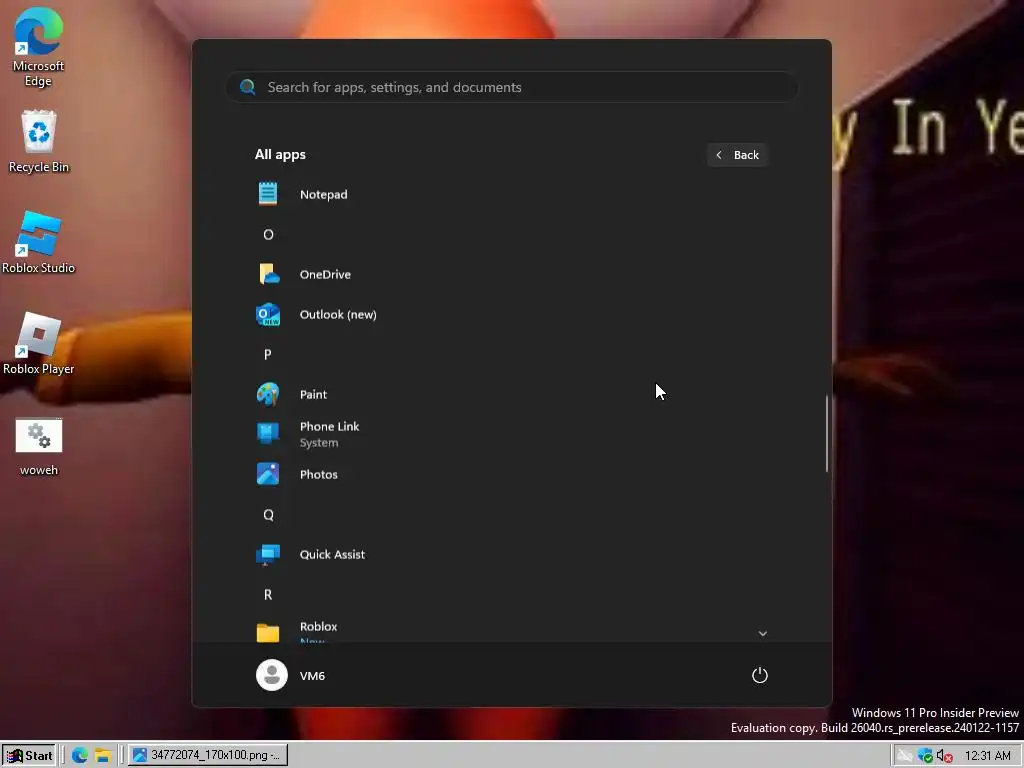Jump to letter P section header
Screen dimensions: 1024x768
[x=268, y=354]
